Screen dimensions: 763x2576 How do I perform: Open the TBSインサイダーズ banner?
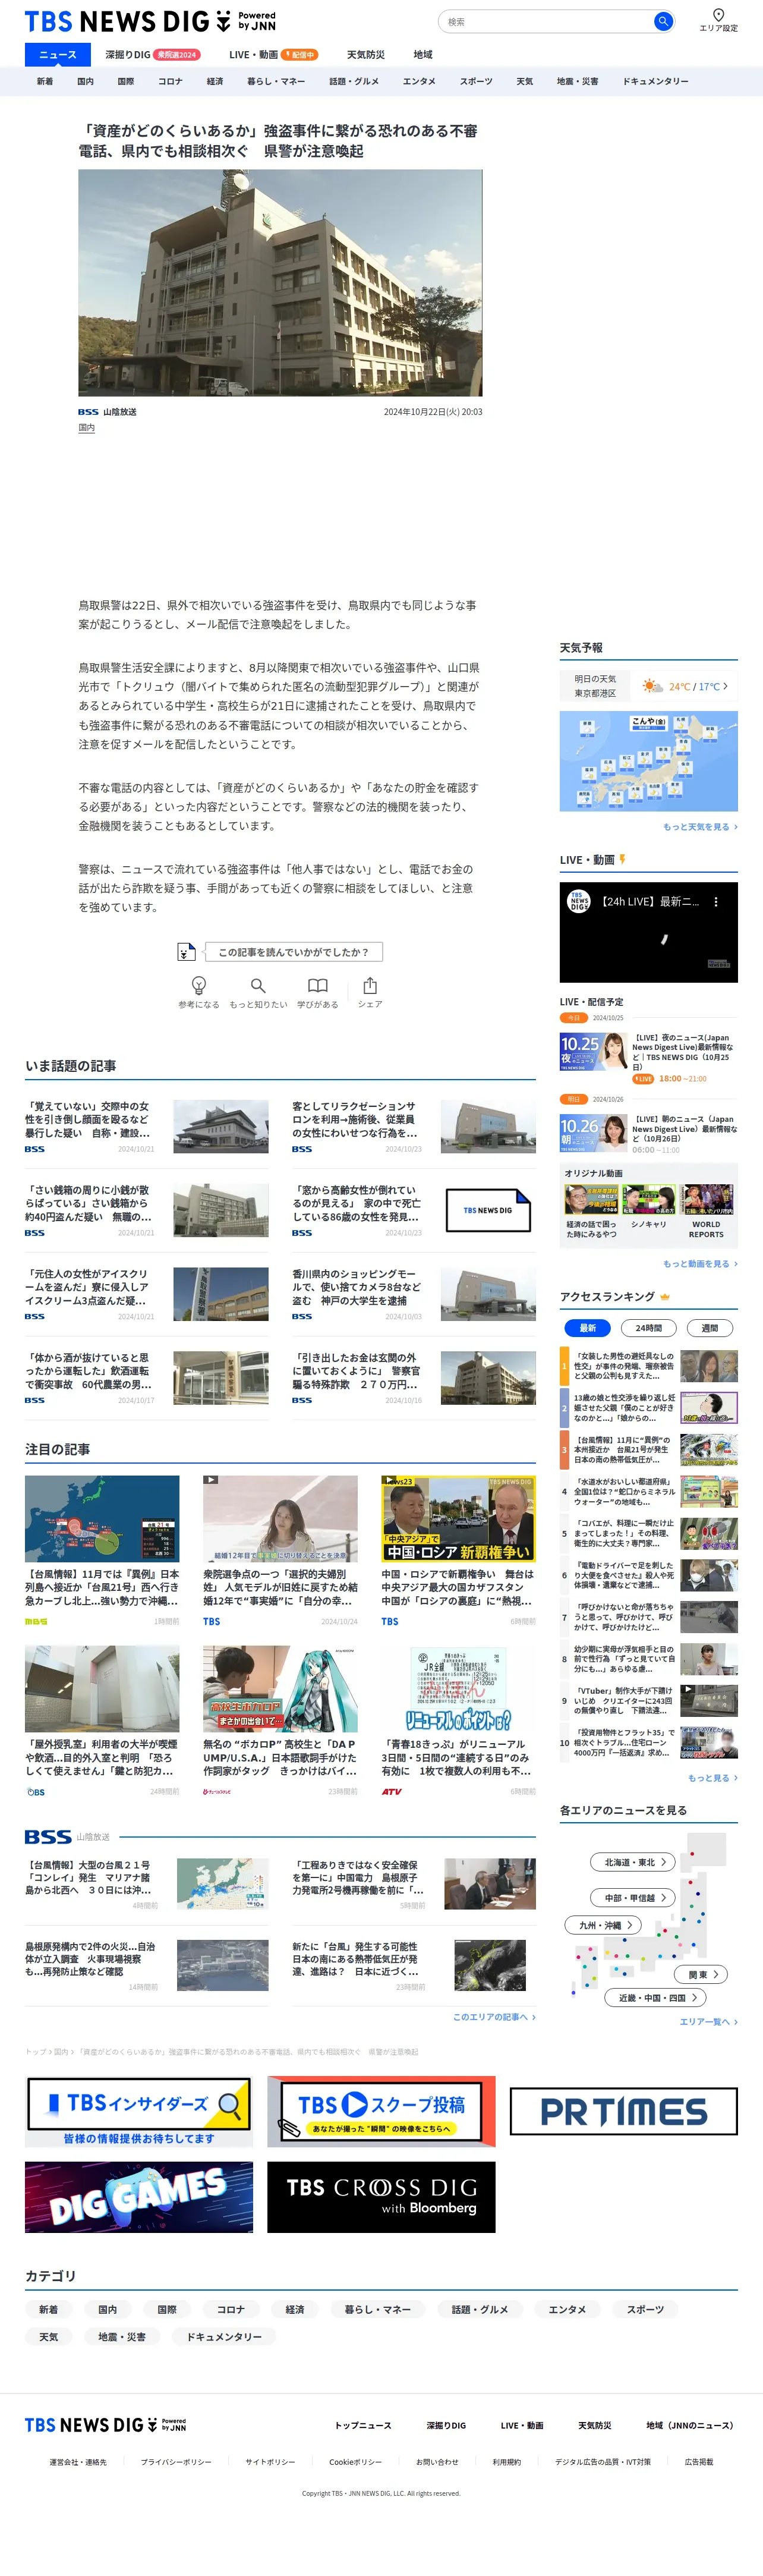tap(139, 2111)
